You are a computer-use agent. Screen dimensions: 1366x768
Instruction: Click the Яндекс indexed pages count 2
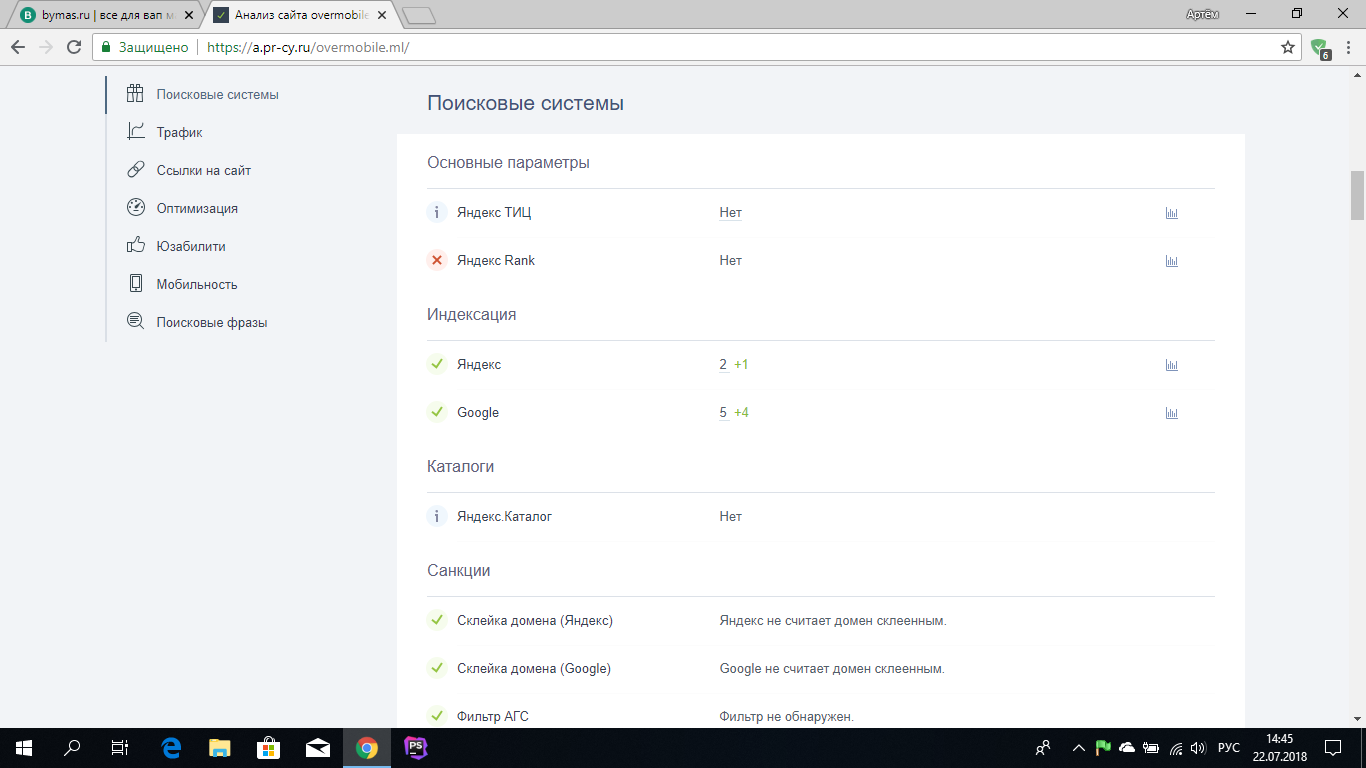click(x=723, y=364)
